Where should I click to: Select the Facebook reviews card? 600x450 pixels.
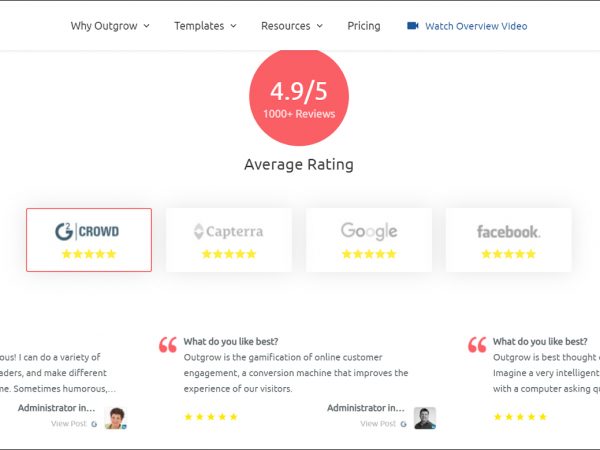(509, 240)
